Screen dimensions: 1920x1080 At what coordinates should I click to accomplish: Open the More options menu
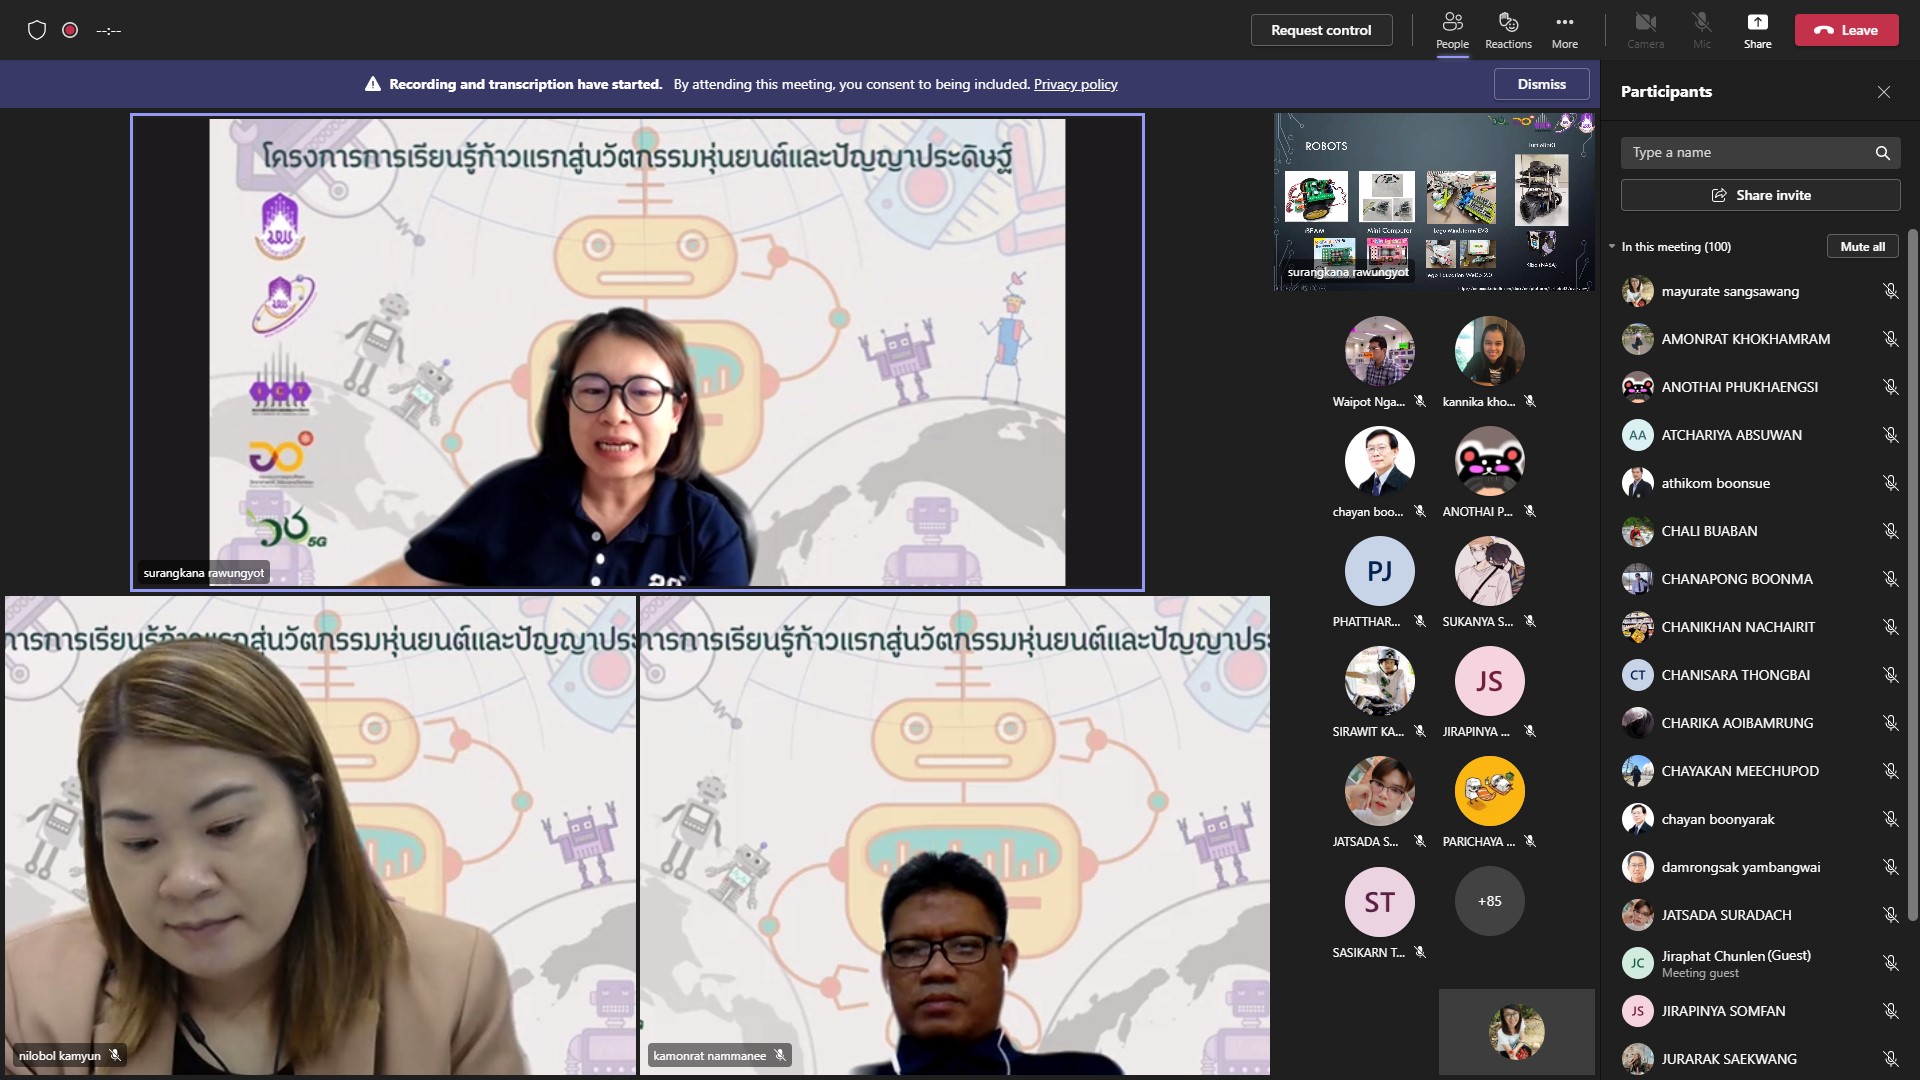point(1564,30)
